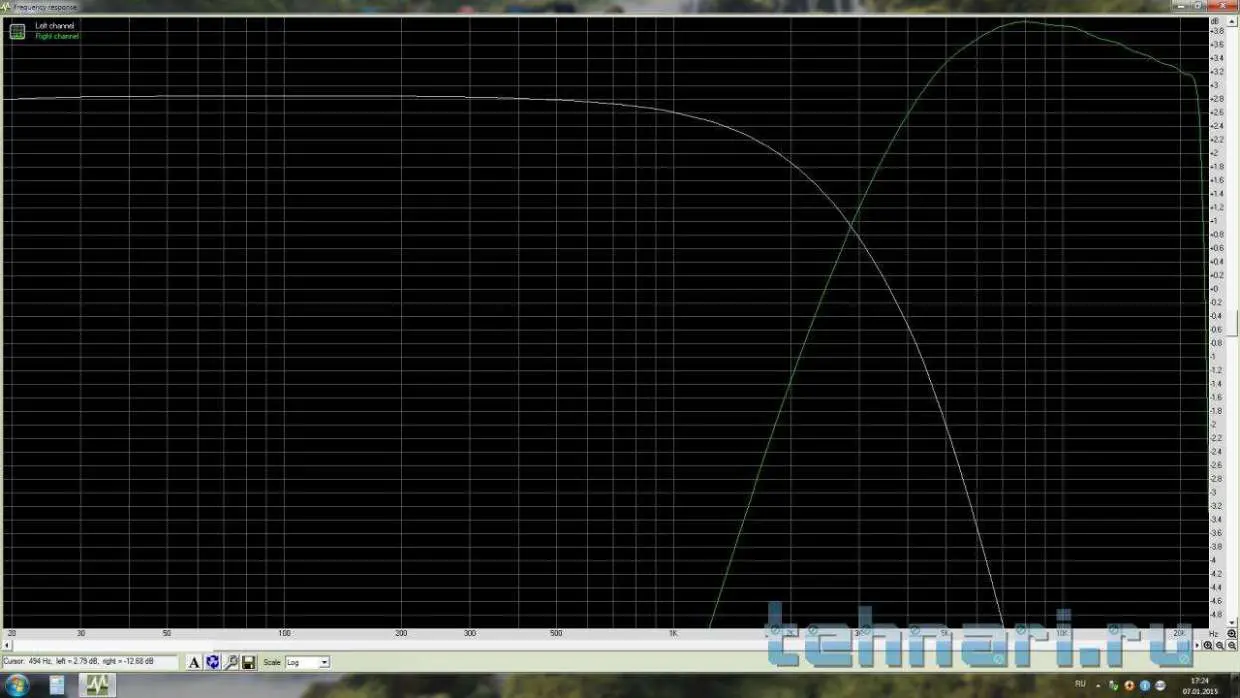Click vertical scrollbar down arrow at right edge
Image resolution: width=1240 pixels, height=698 pixels.
pyautogui.click(x=1232, y=622)
